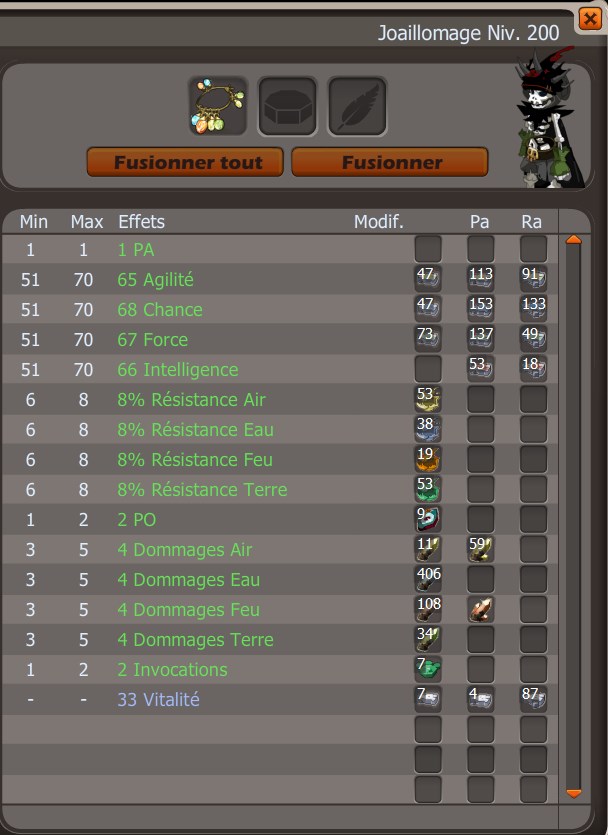This screenshot has height=835, width=608.
Task: Select the PO rune showing 9
Action: coord(428,519)
